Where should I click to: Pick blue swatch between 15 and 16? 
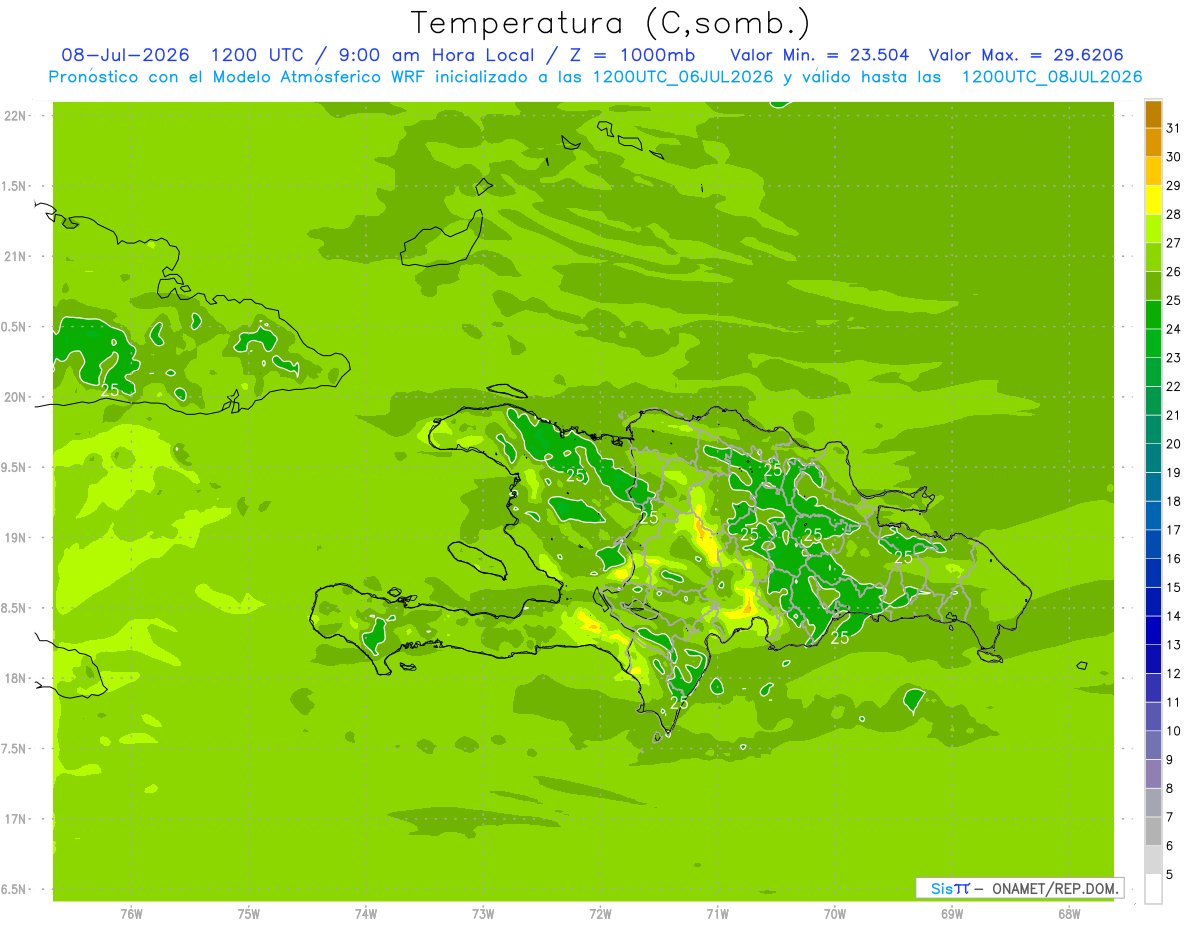1153,573
